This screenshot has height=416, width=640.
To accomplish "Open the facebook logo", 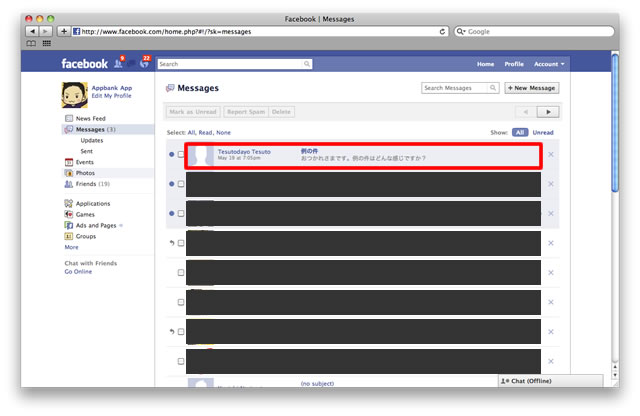I will pyautogui.click(x=84, y=64).
